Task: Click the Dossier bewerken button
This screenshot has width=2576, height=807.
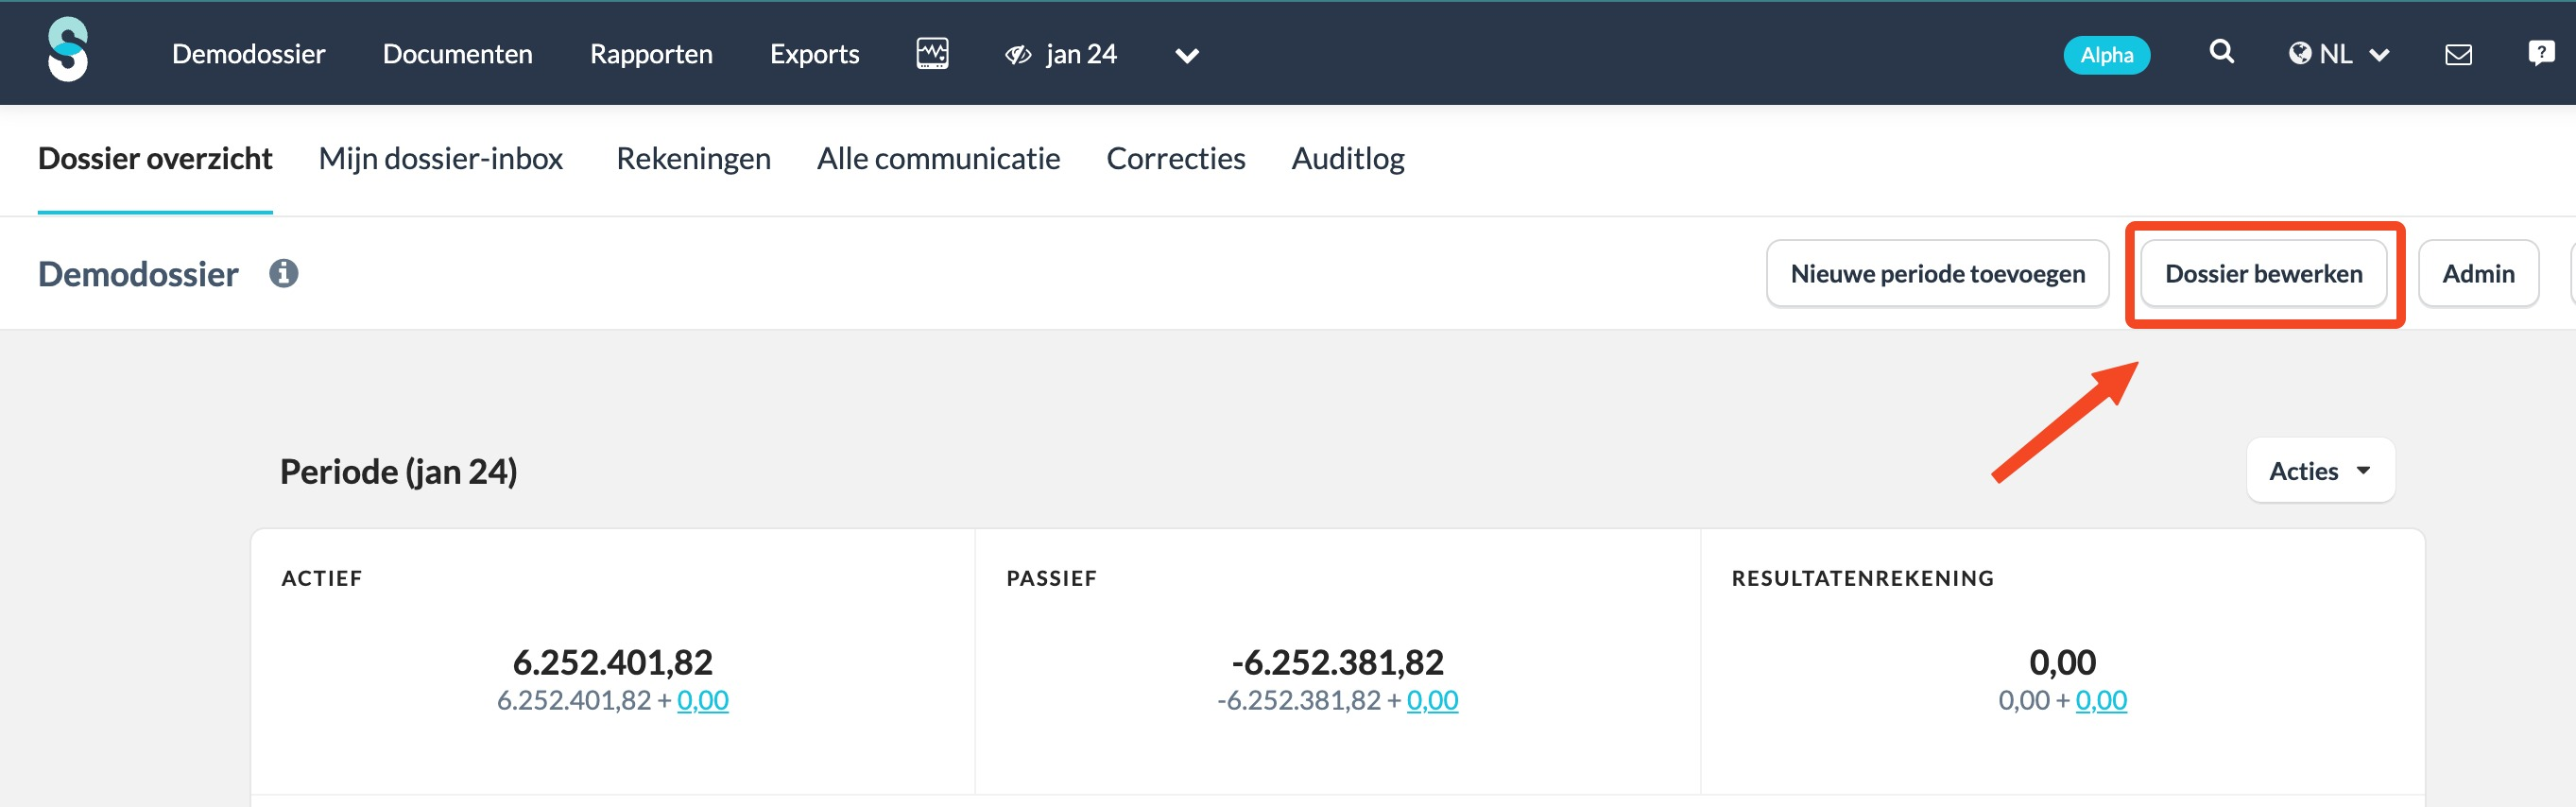Action: pyautogui.click(x=2263, y=274)
